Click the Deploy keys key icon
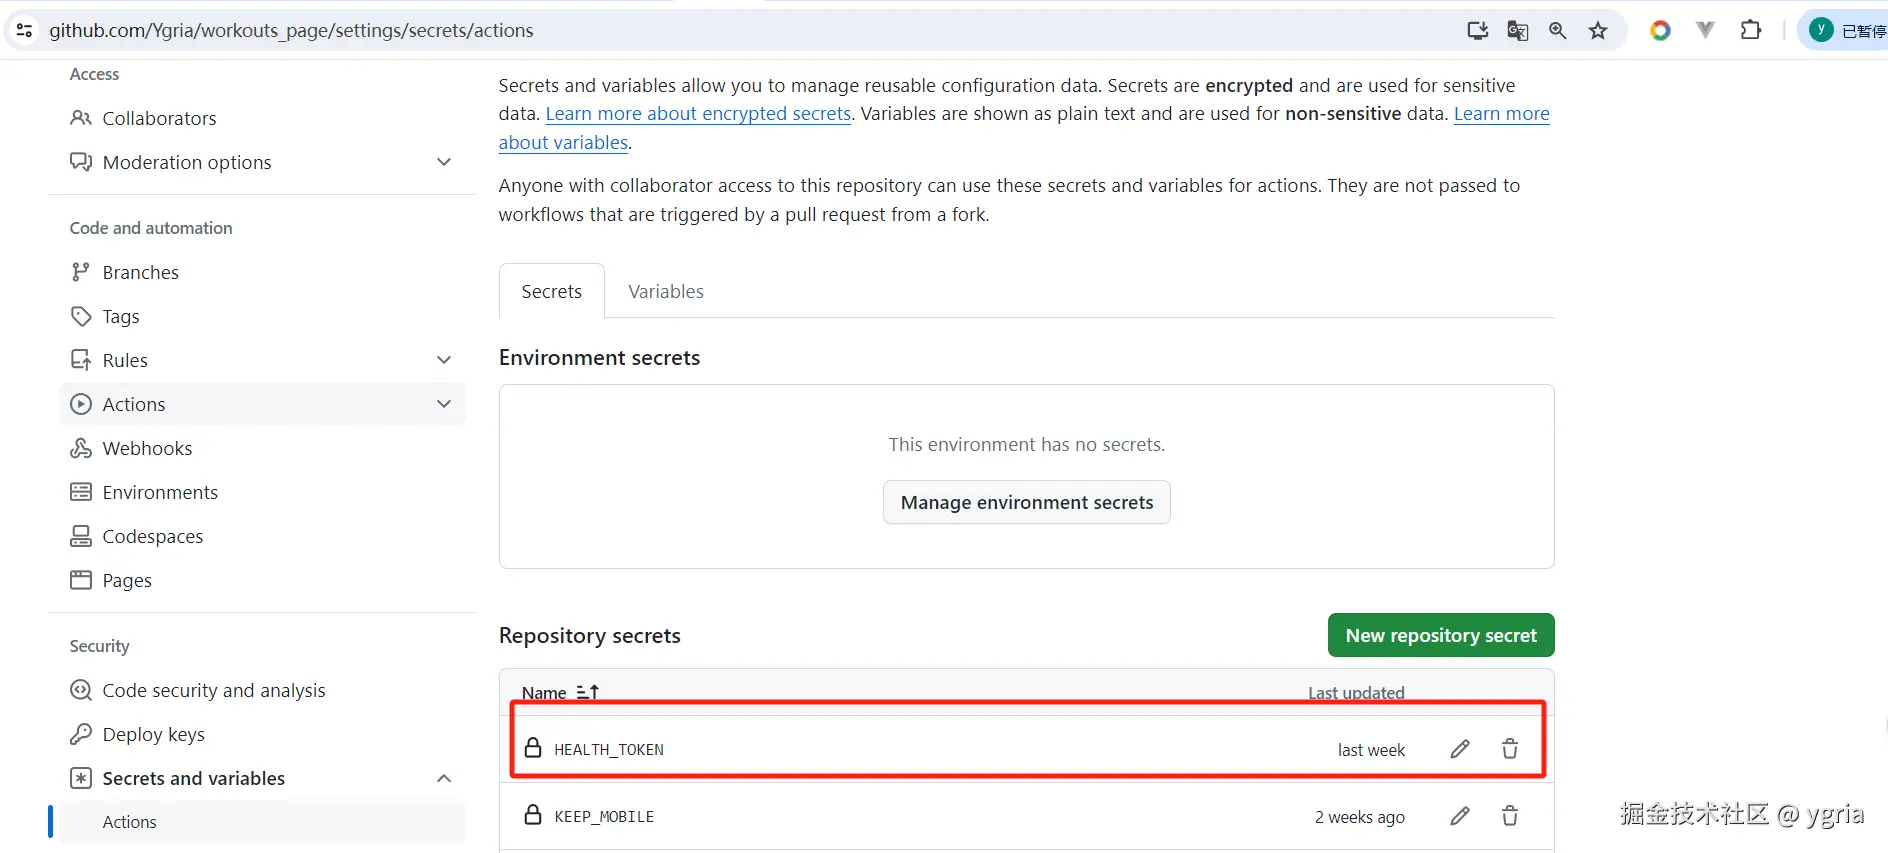Image resolution: width=1888 pixels, height=853 pixels. point(81,734)
